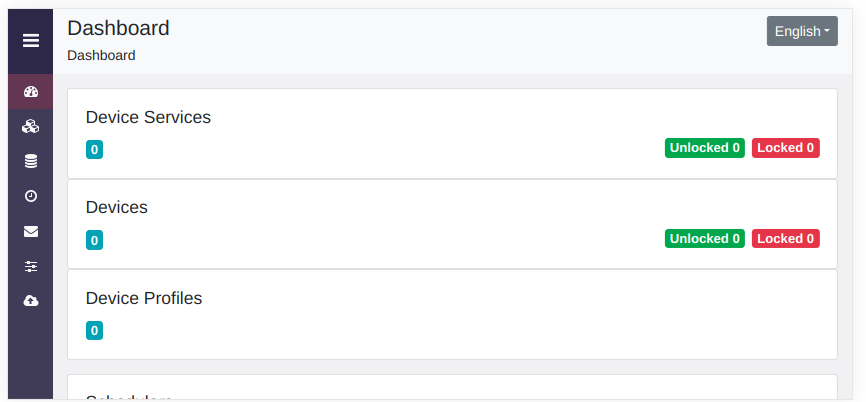Open the sliders settings icon in sidebar
This screenshot has height=402, width=866.
31,267
